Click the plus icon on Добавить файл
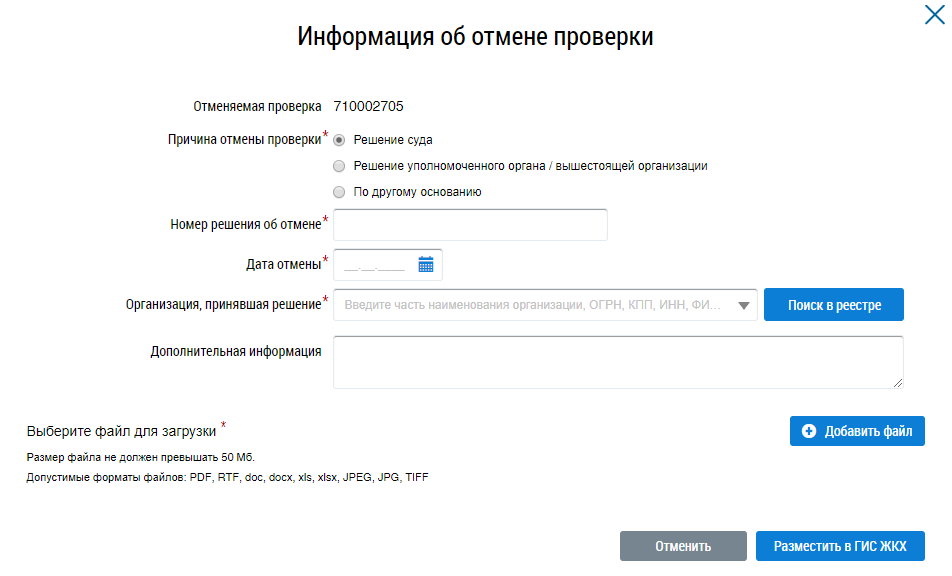This screenshot has width=952, height=576. point(809,432)
